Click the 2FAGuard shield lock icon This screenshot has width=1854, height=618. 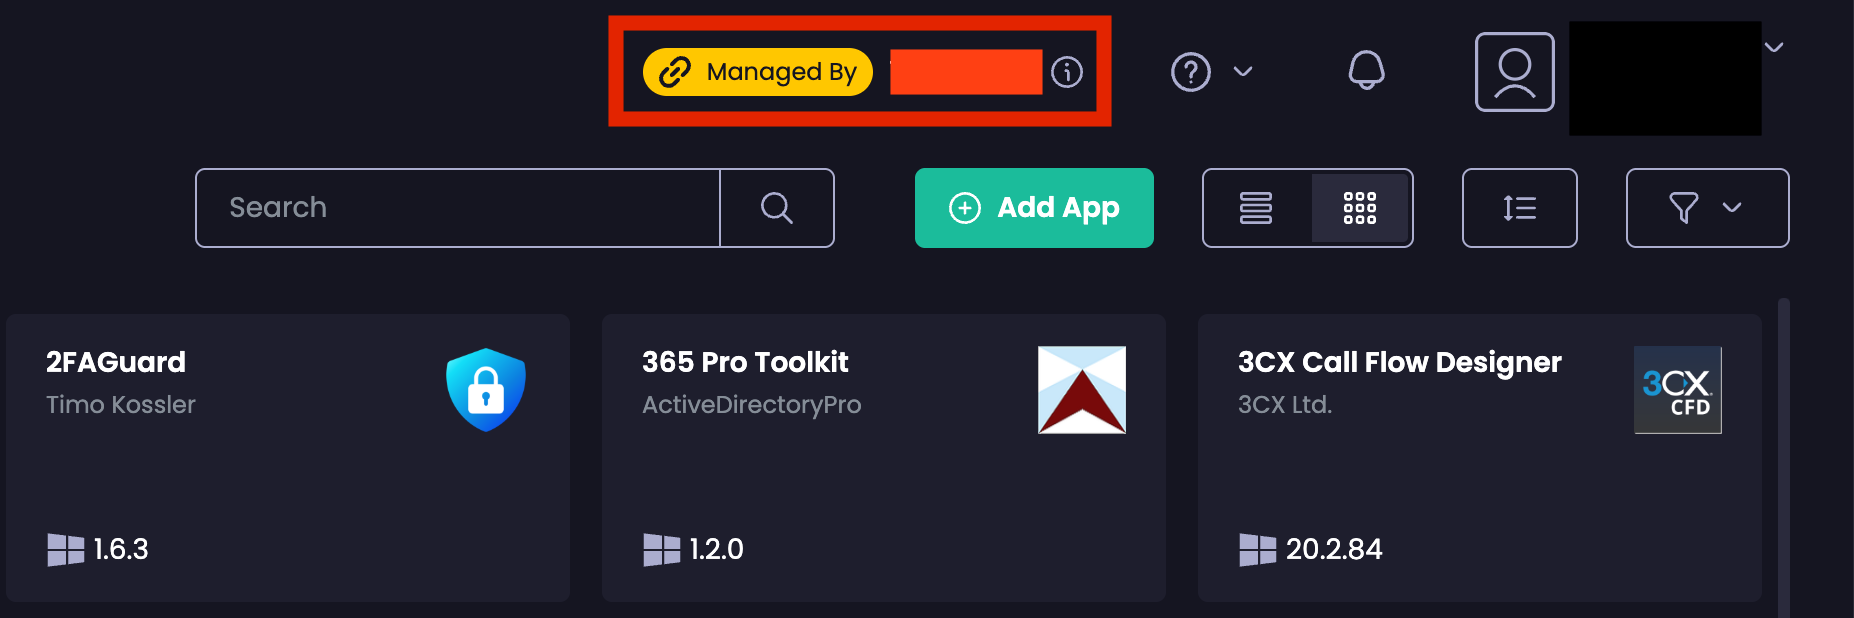486,390
